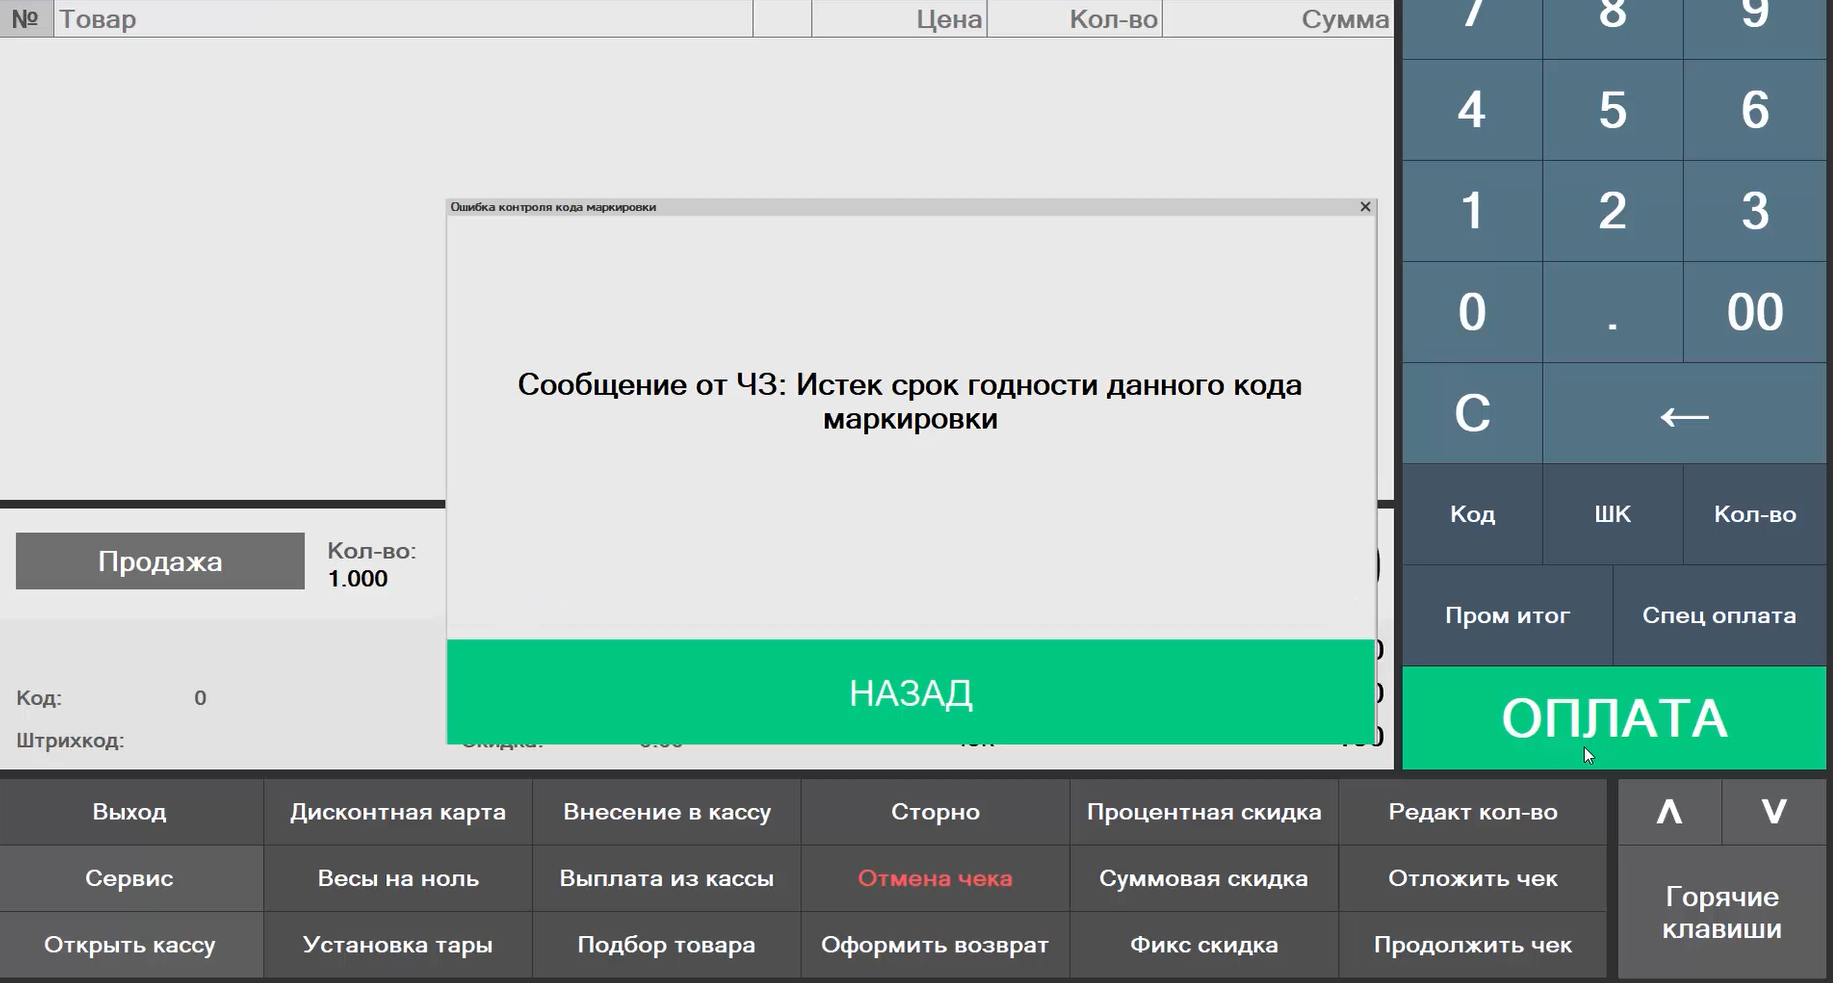
Task: Click the Продажа mode indicator
Action: (x=160, y=561)
